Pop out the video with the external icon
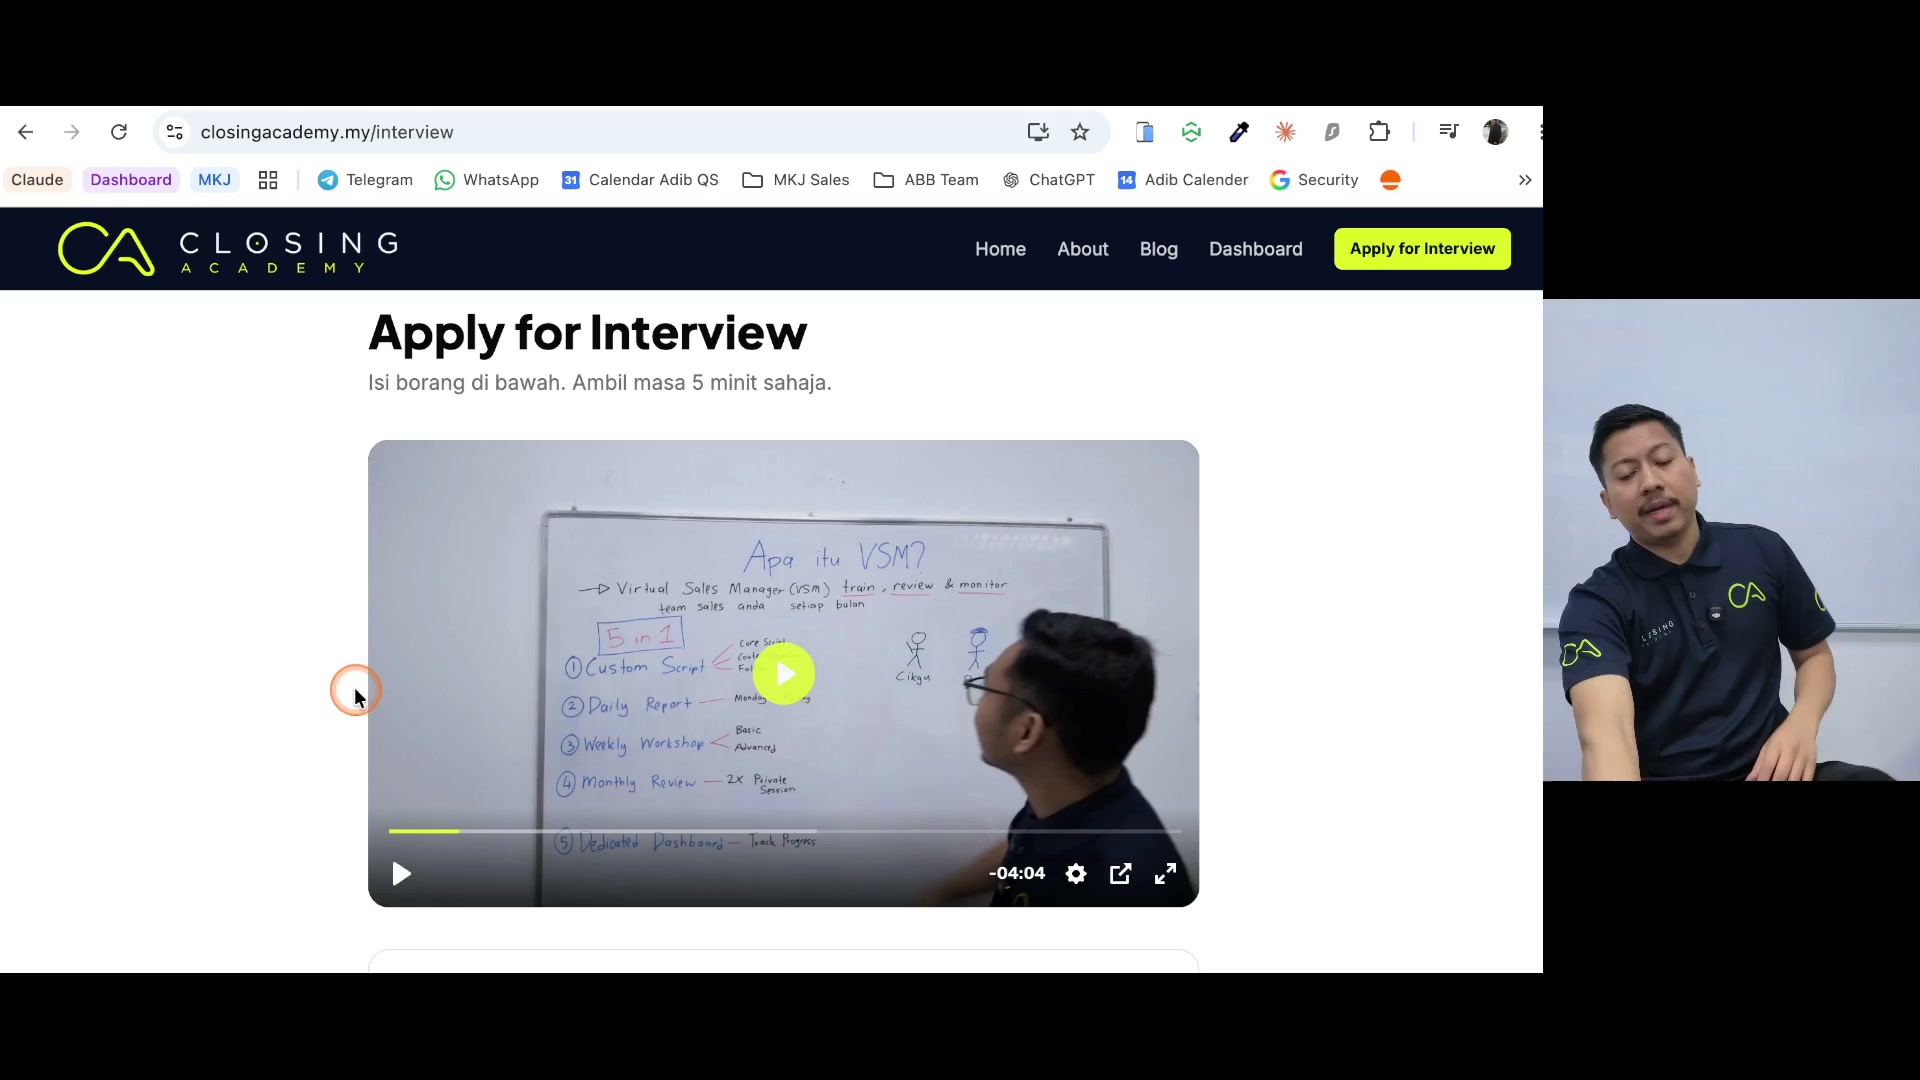 (x=1121, y=874)
